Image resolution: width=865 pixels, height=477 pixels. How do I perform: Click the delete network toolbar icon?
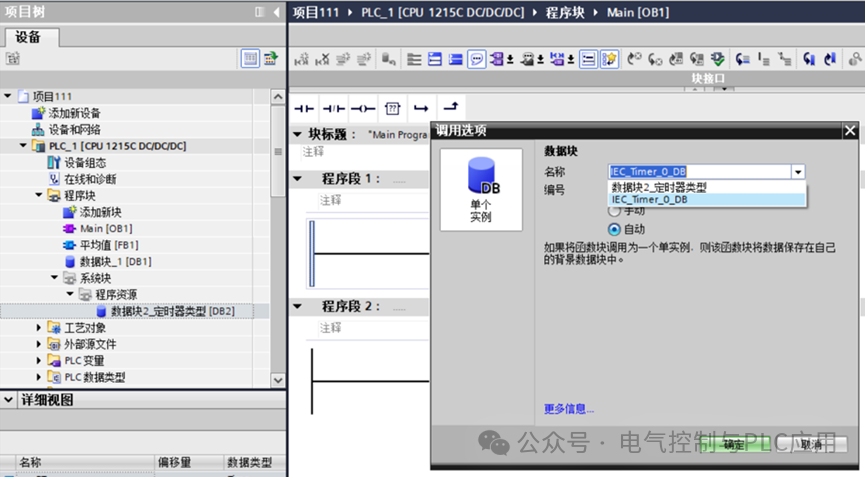click(x=322, y=59)
